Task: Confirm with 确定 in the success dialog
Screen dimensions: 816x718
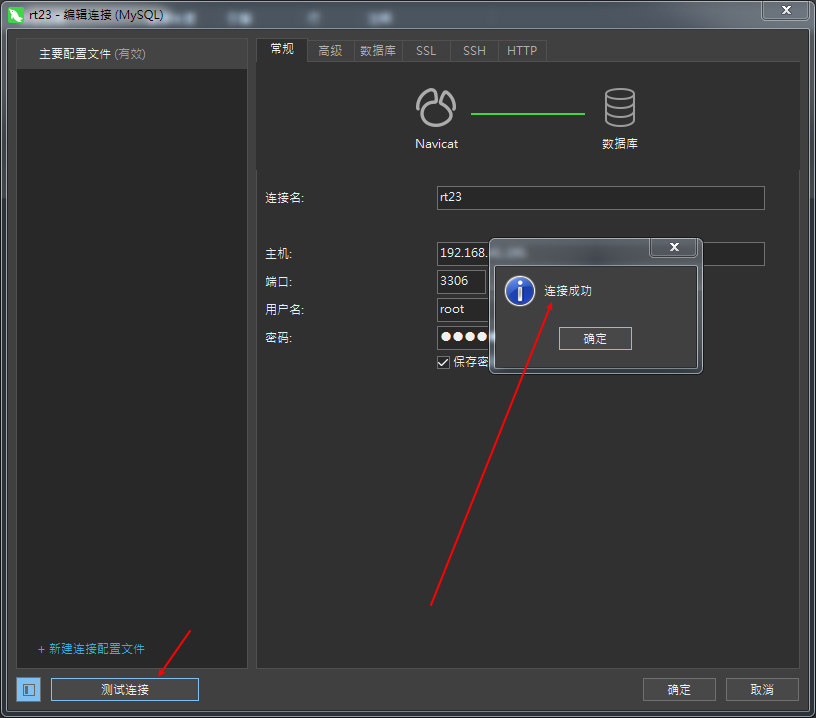Action: coord(595,339)
